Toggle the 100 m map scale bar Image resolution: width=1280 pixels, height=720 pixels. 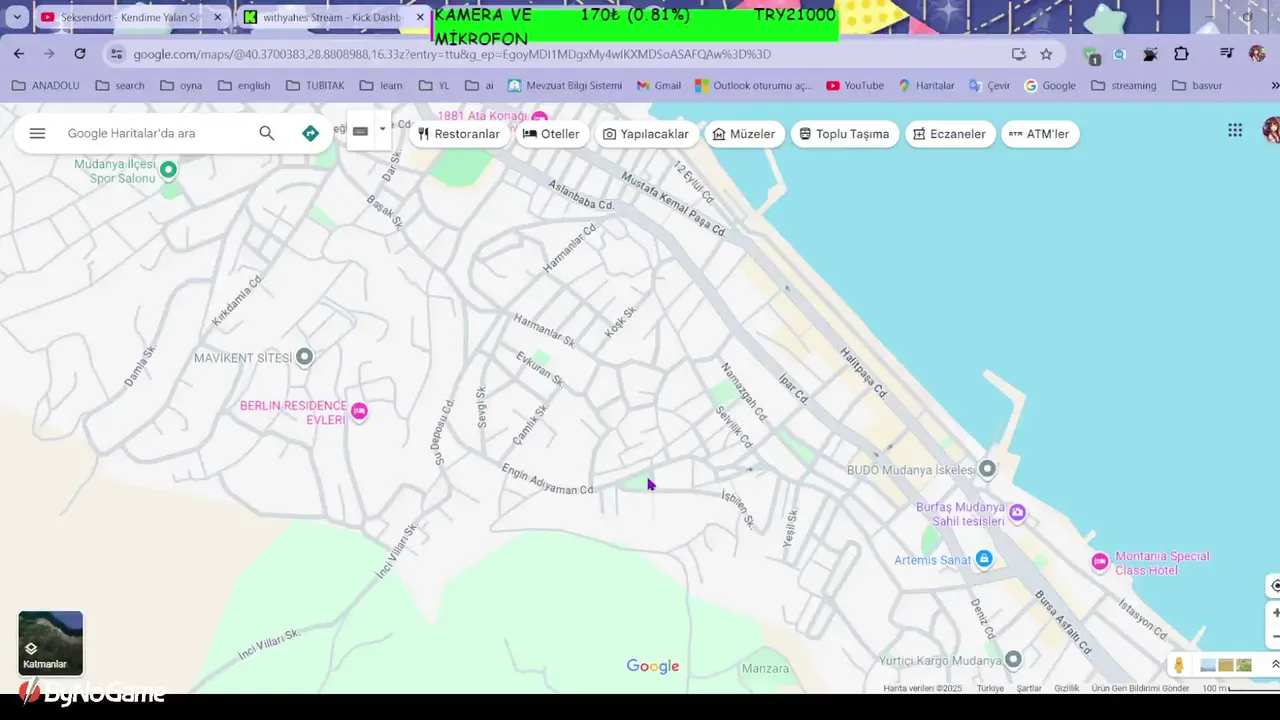pyautogui.click(x=1240, y=688)
